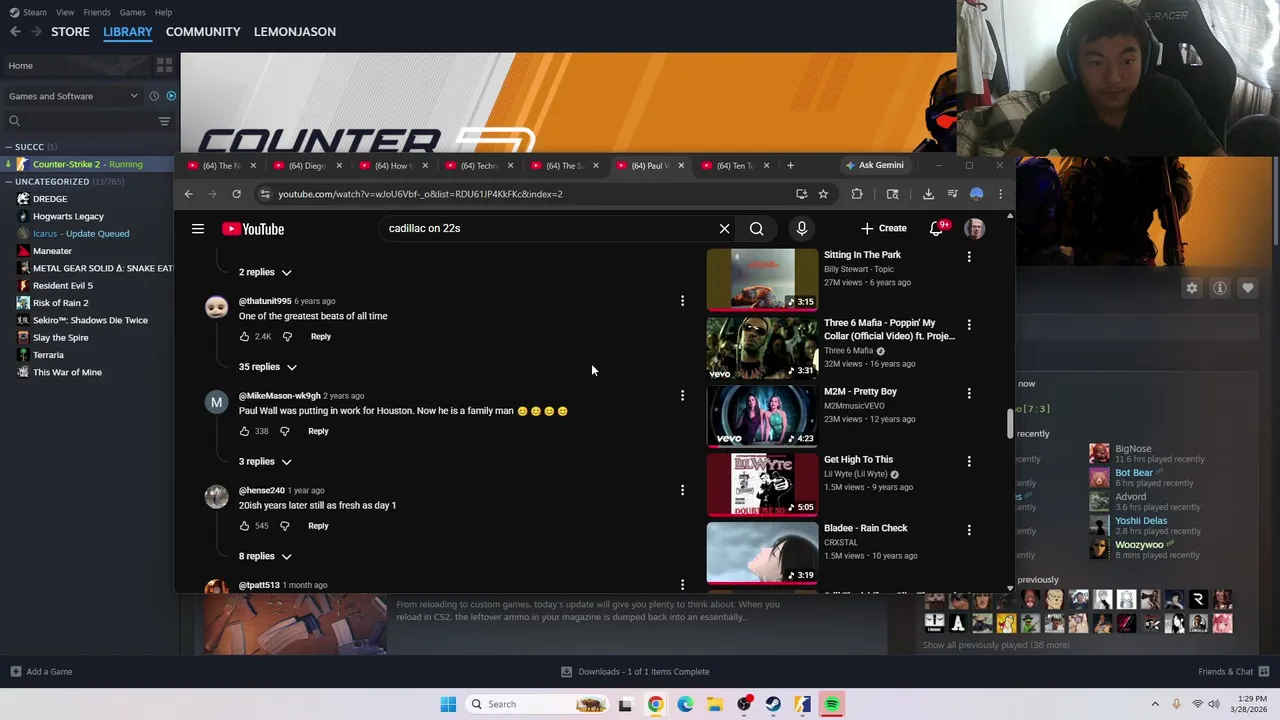Click the Windows taskbar Search box

(x=536, y=704)
